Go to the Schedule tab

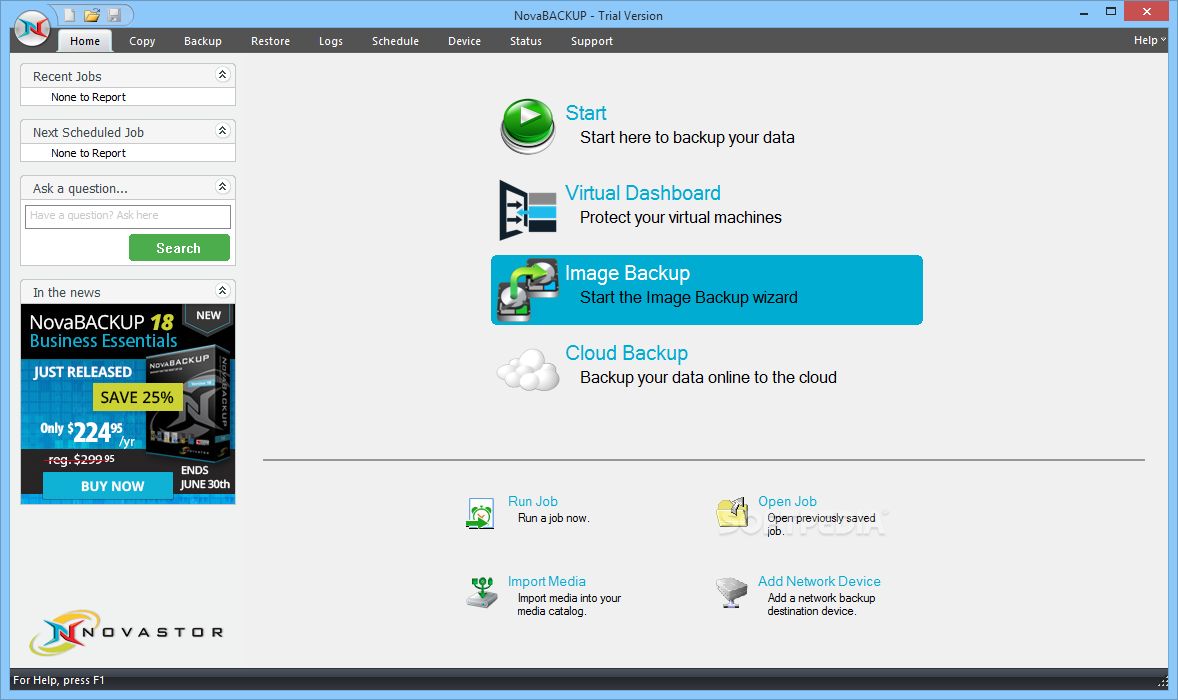pos(395,41)
